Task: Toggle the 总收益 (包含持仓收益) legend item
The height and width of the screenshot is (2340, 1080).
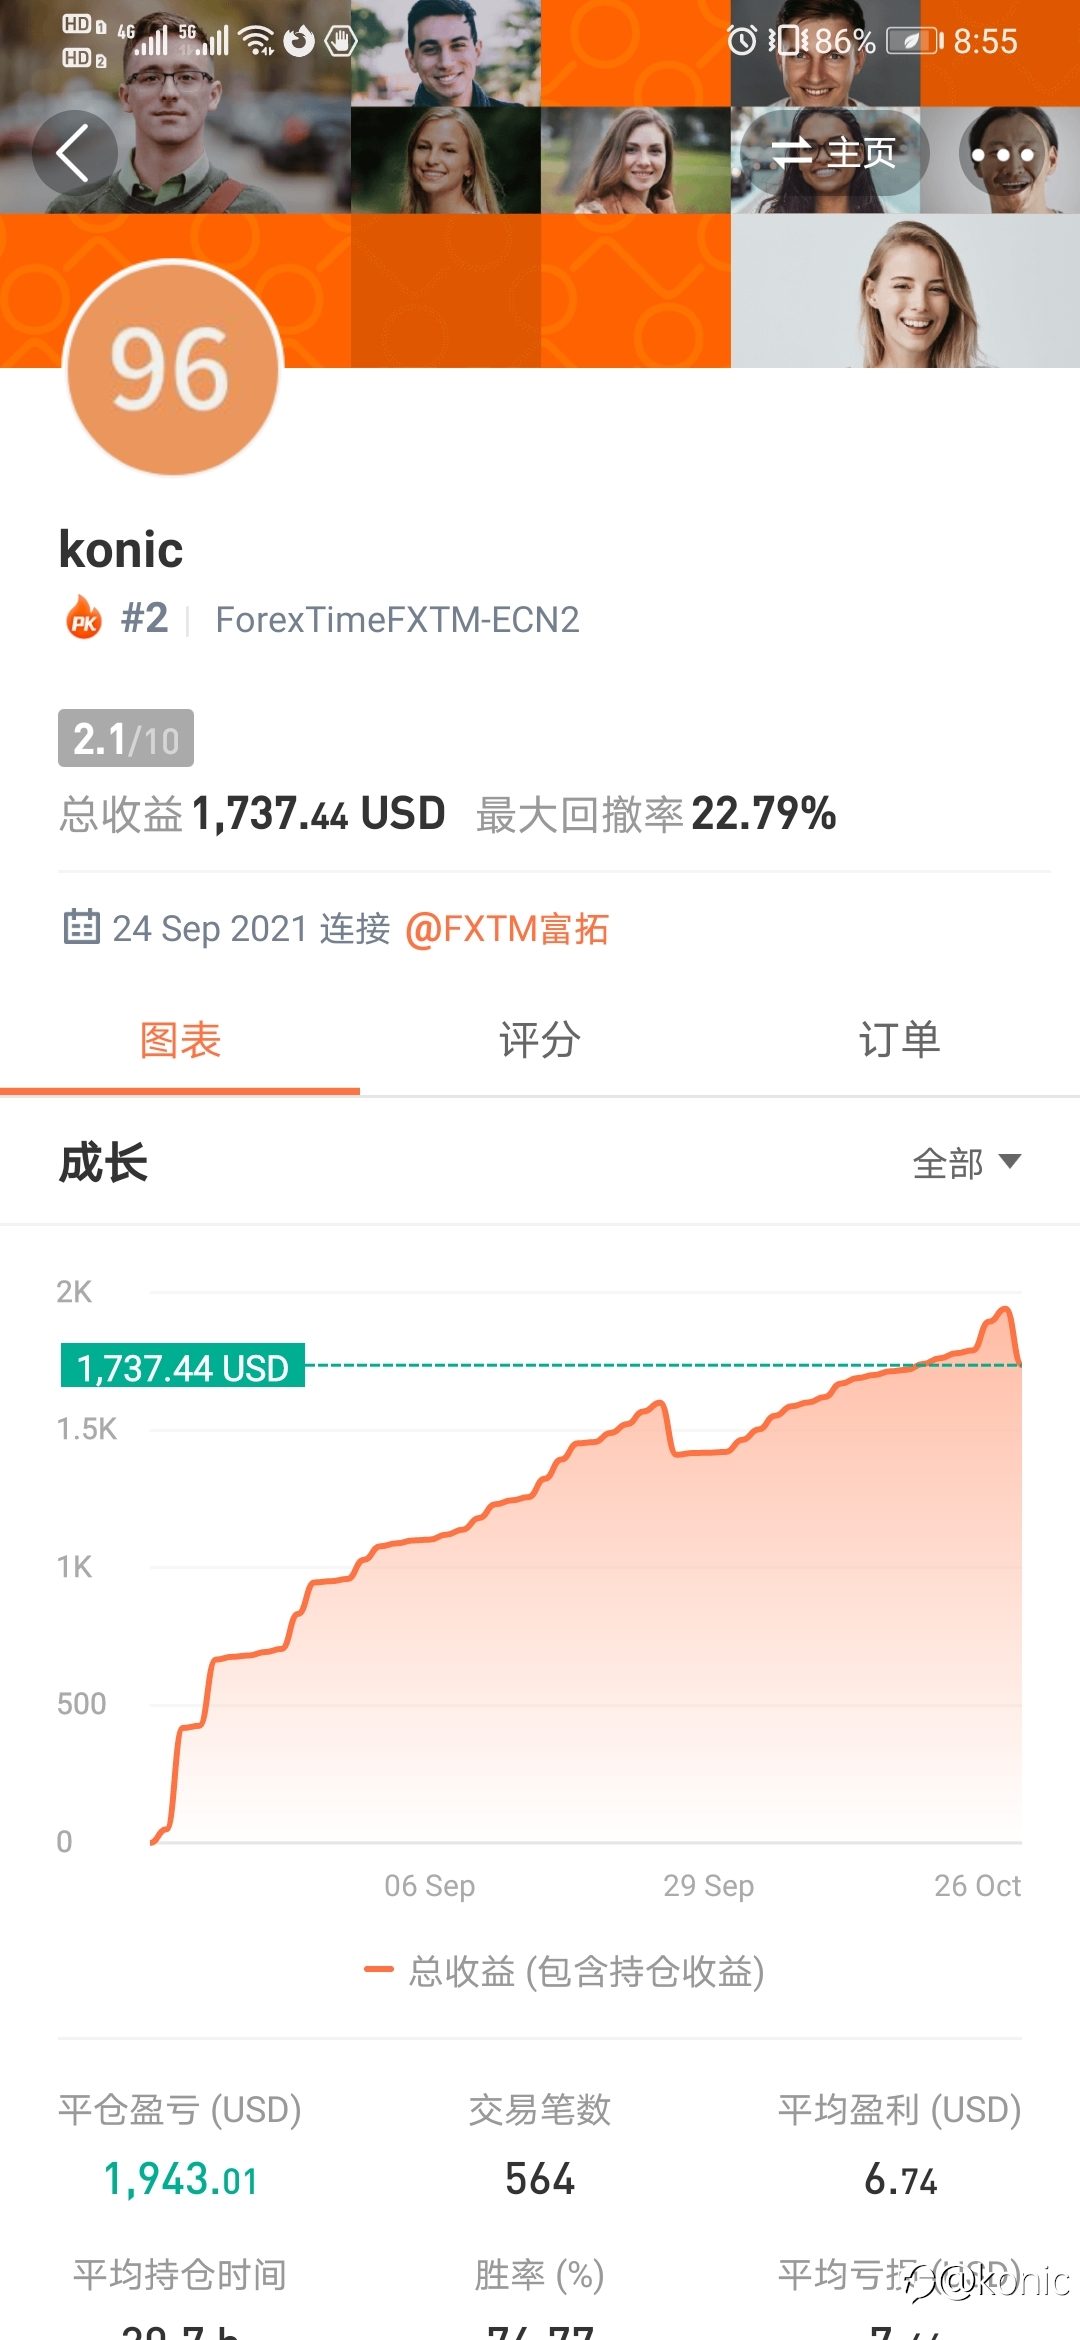Action: pyautogui.click(x=565, y=1971)
